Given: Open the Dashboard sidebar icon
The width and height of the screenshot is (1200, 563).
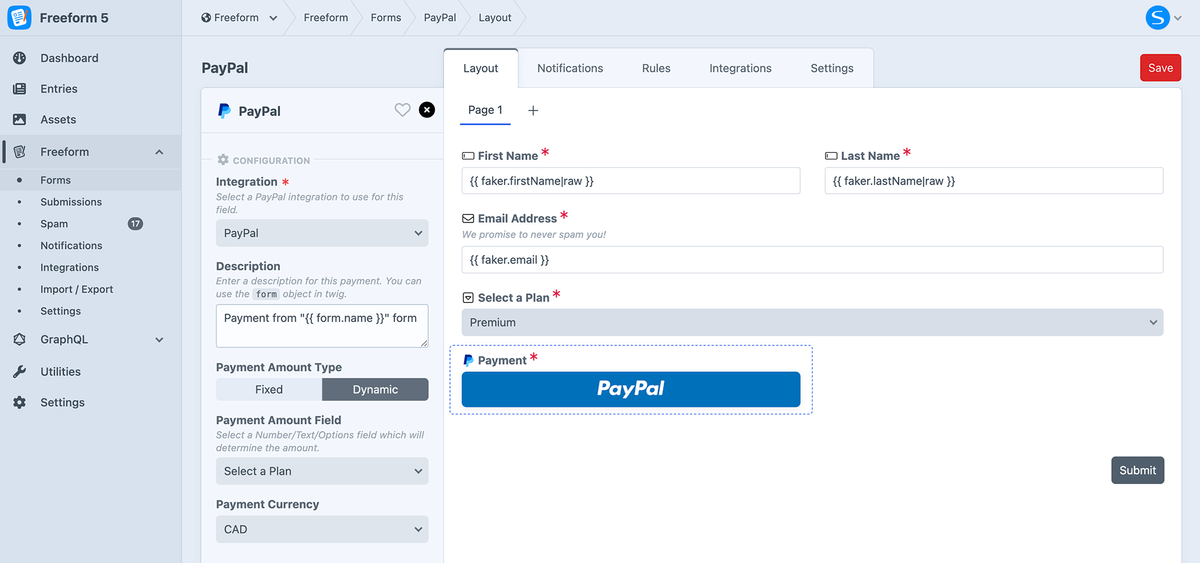Looking at the screenshot, I should point(19,58).
